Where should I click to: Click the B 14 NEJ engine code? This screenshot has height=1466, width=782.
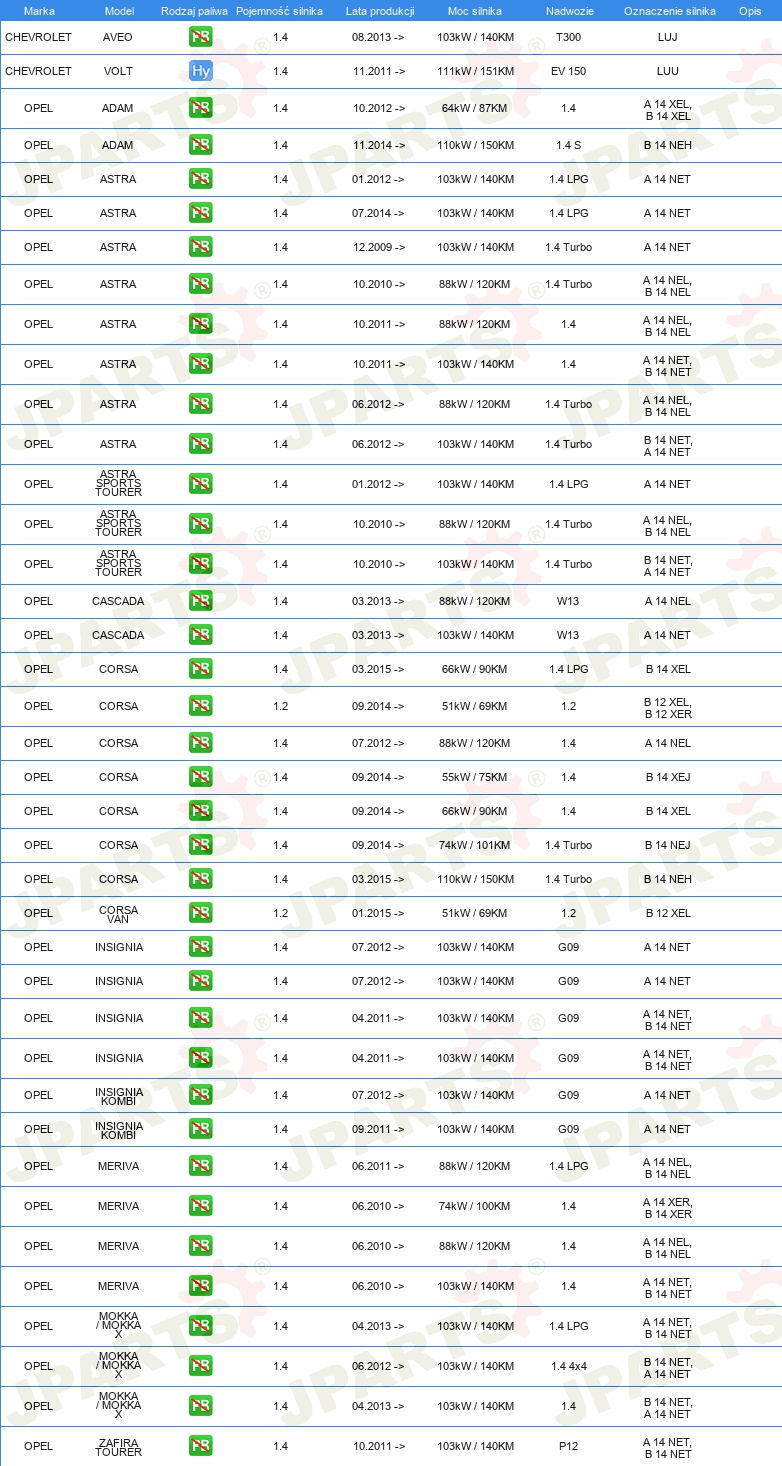point(668,845)
